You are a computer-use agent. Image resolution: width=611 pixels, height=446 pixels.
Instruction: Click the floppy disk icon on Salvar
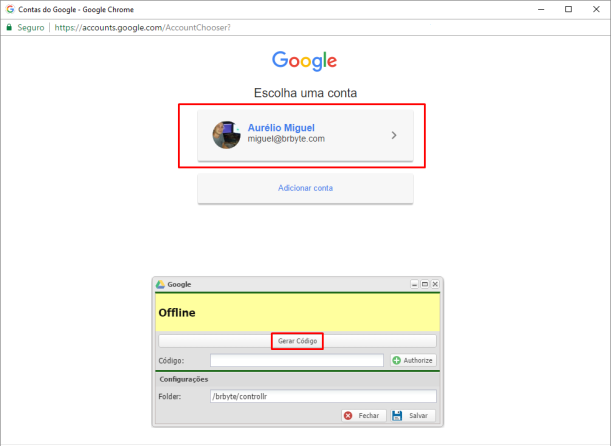(397, 415)
